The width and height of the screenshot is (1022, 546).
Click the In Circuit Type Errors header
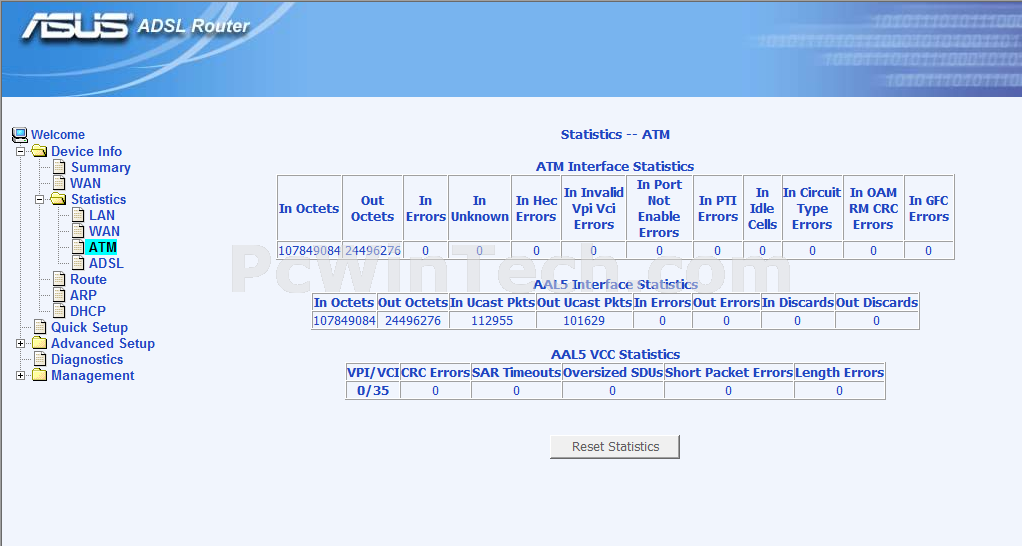click(812, 208)
